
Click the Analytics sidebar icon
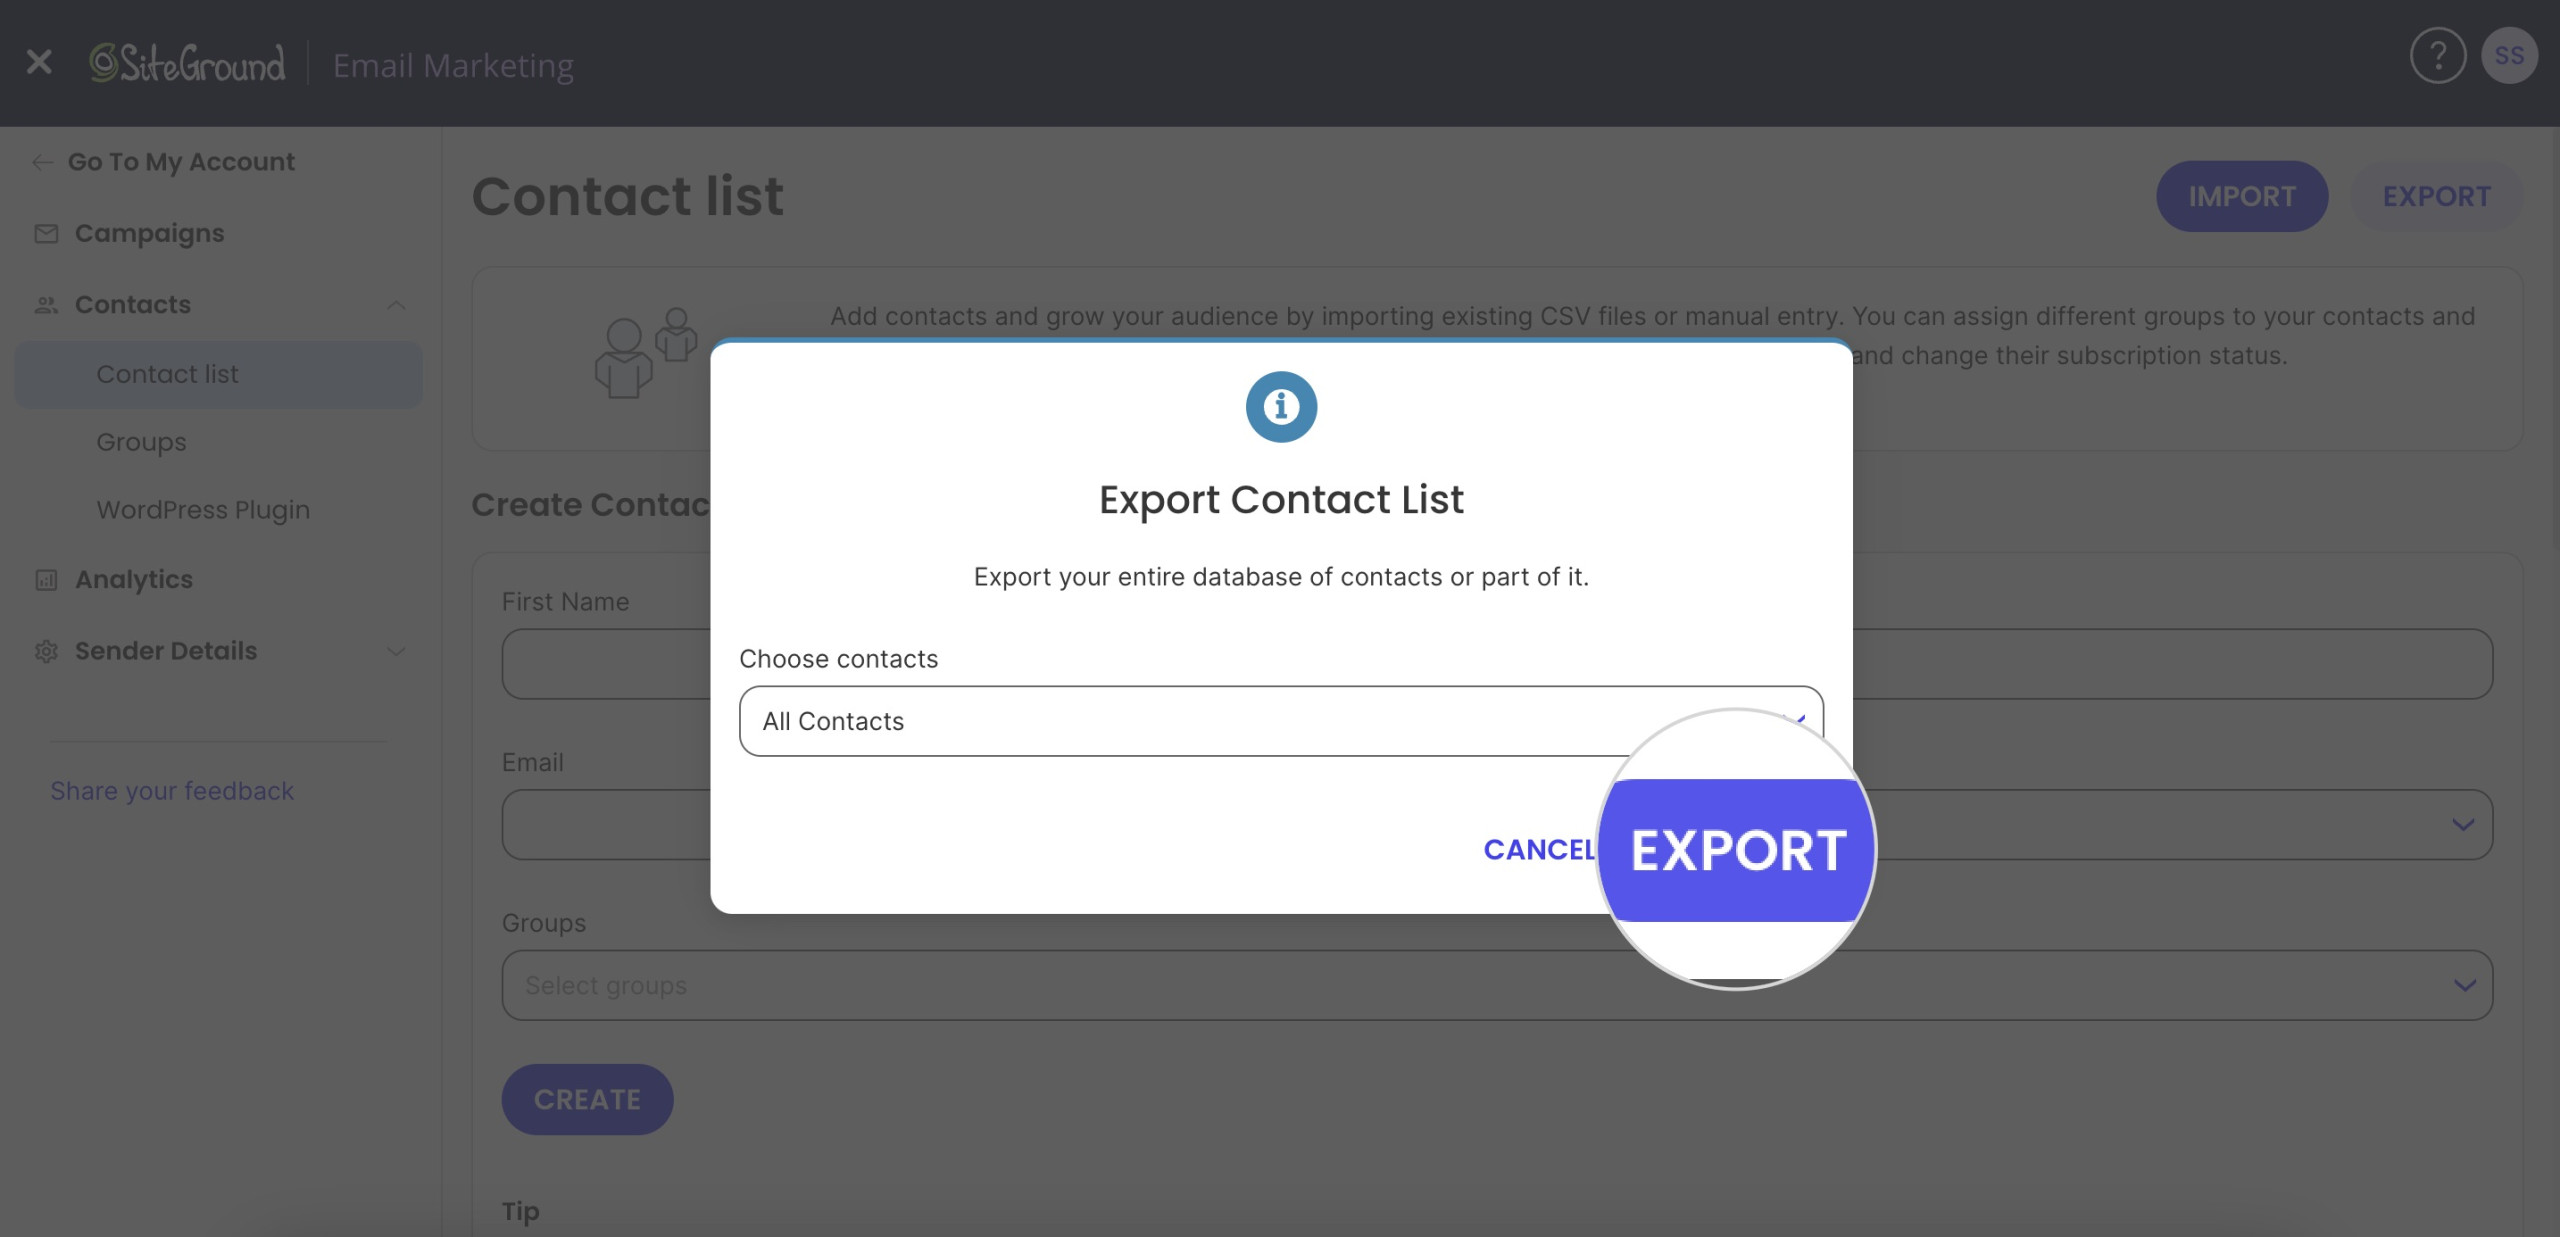pos(46,578)
